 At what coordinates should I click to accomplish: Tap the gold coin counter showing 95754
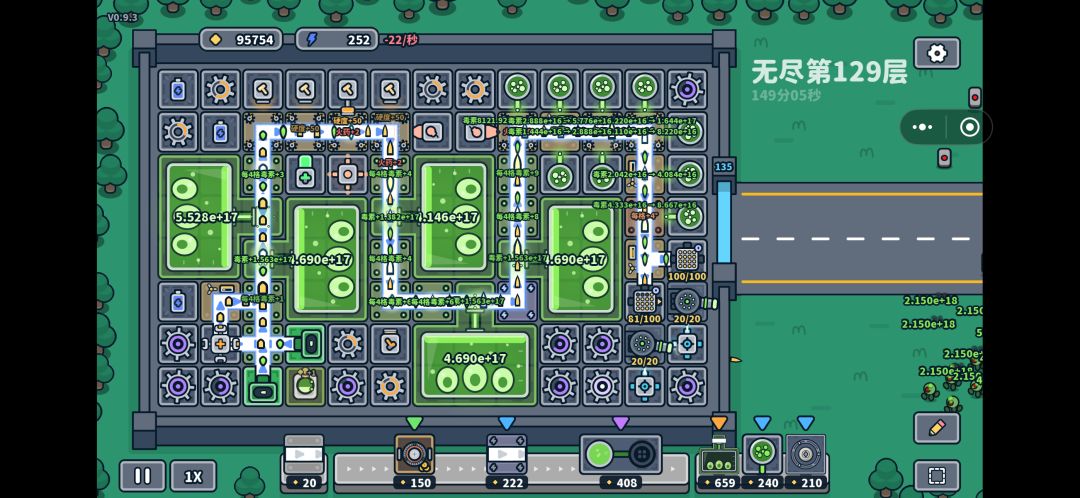pyautogui.click(x=242, y=40)
